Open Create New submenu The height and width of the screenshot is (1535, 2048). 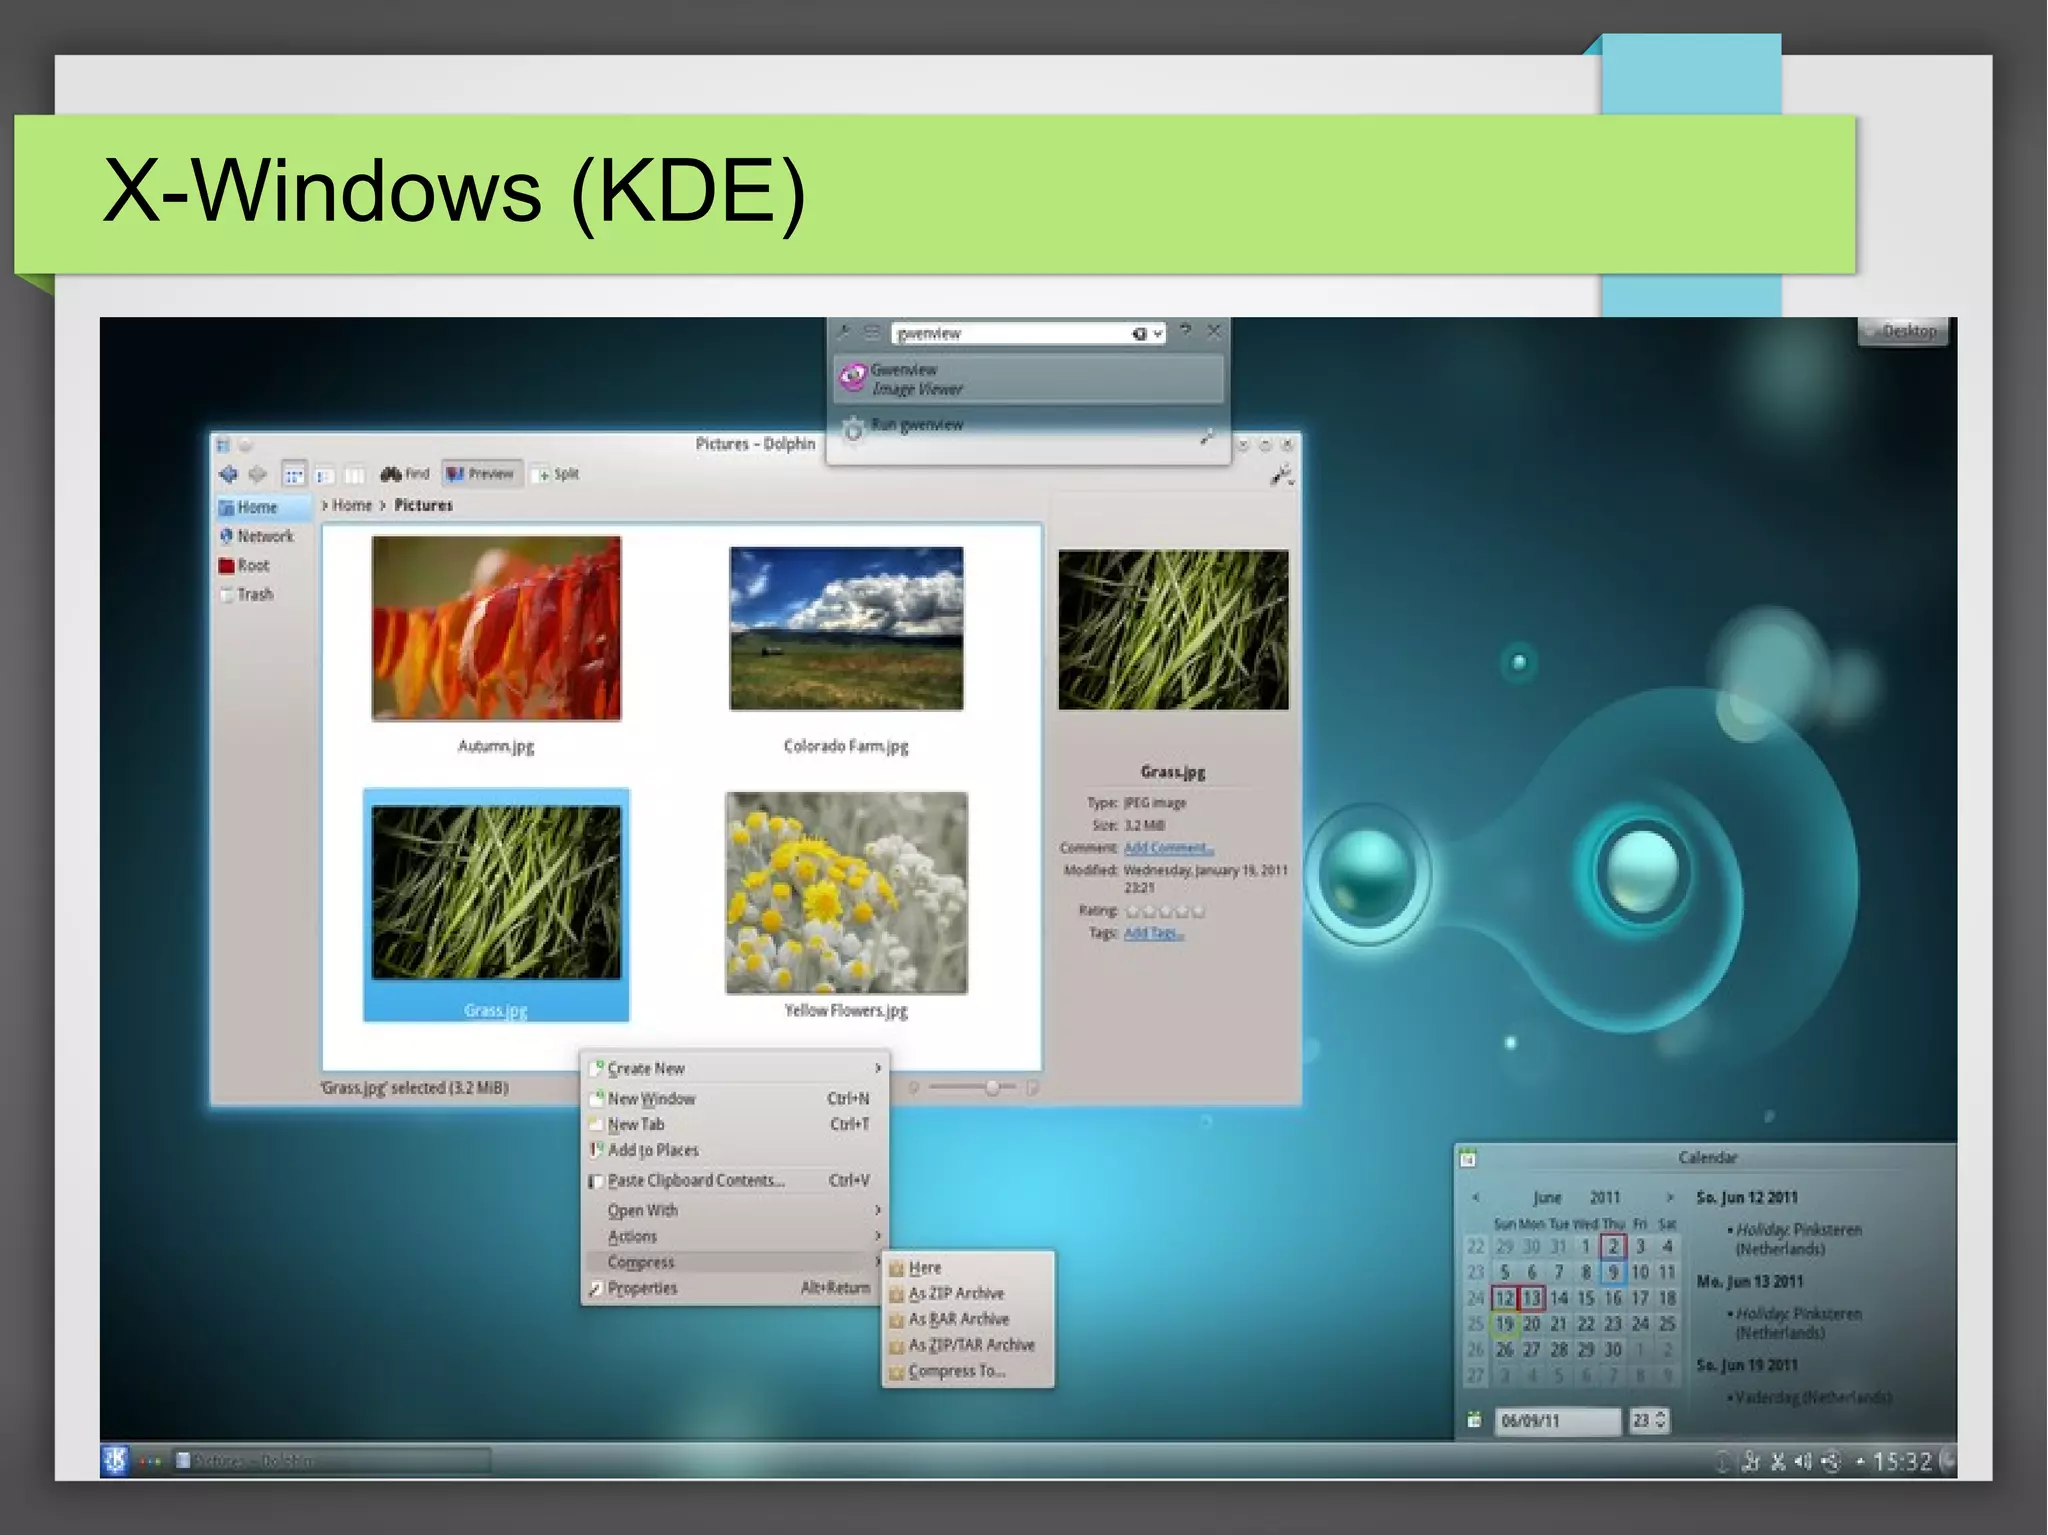pyautogui.click(x=735, y=1068)
